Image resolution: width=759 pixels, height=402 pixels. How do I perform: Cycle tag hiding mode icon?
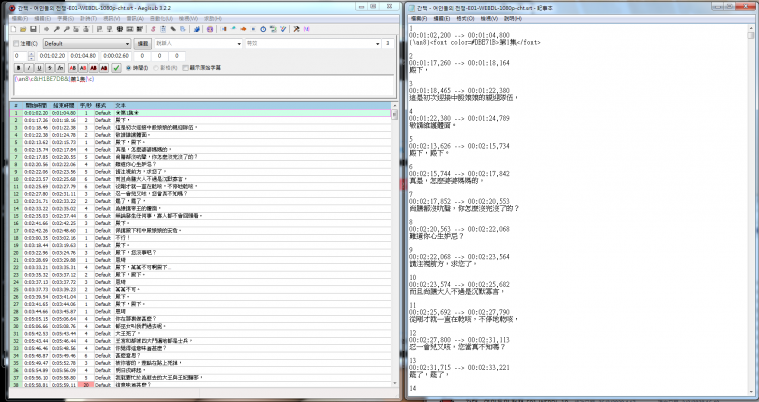(x=307, y=29)
